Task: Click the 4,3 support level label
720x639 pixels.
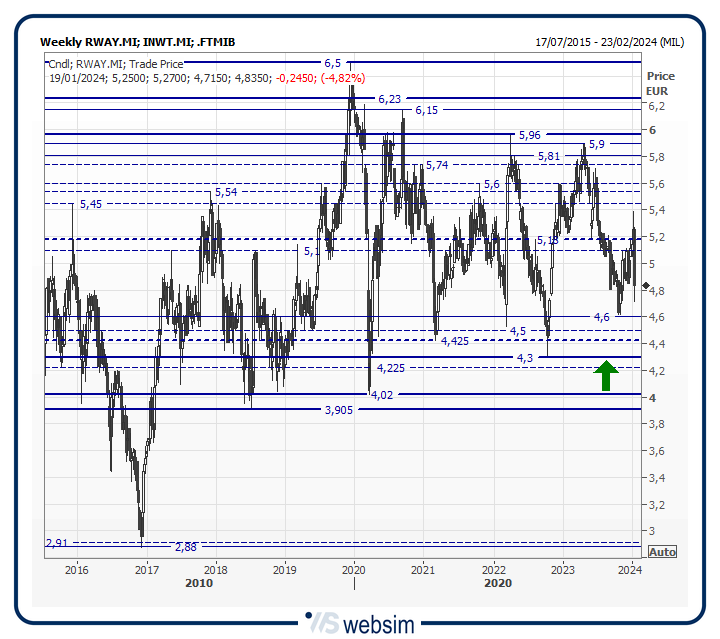Action: pos(525,358)
